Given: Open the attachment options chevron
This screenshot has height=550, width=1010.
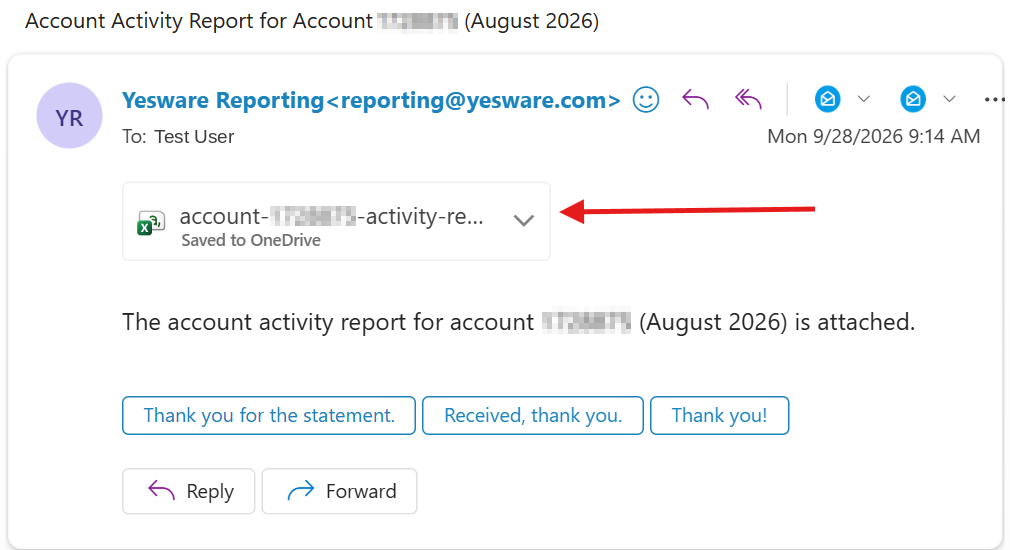Looking at the screenshot, I should [524, 221].
